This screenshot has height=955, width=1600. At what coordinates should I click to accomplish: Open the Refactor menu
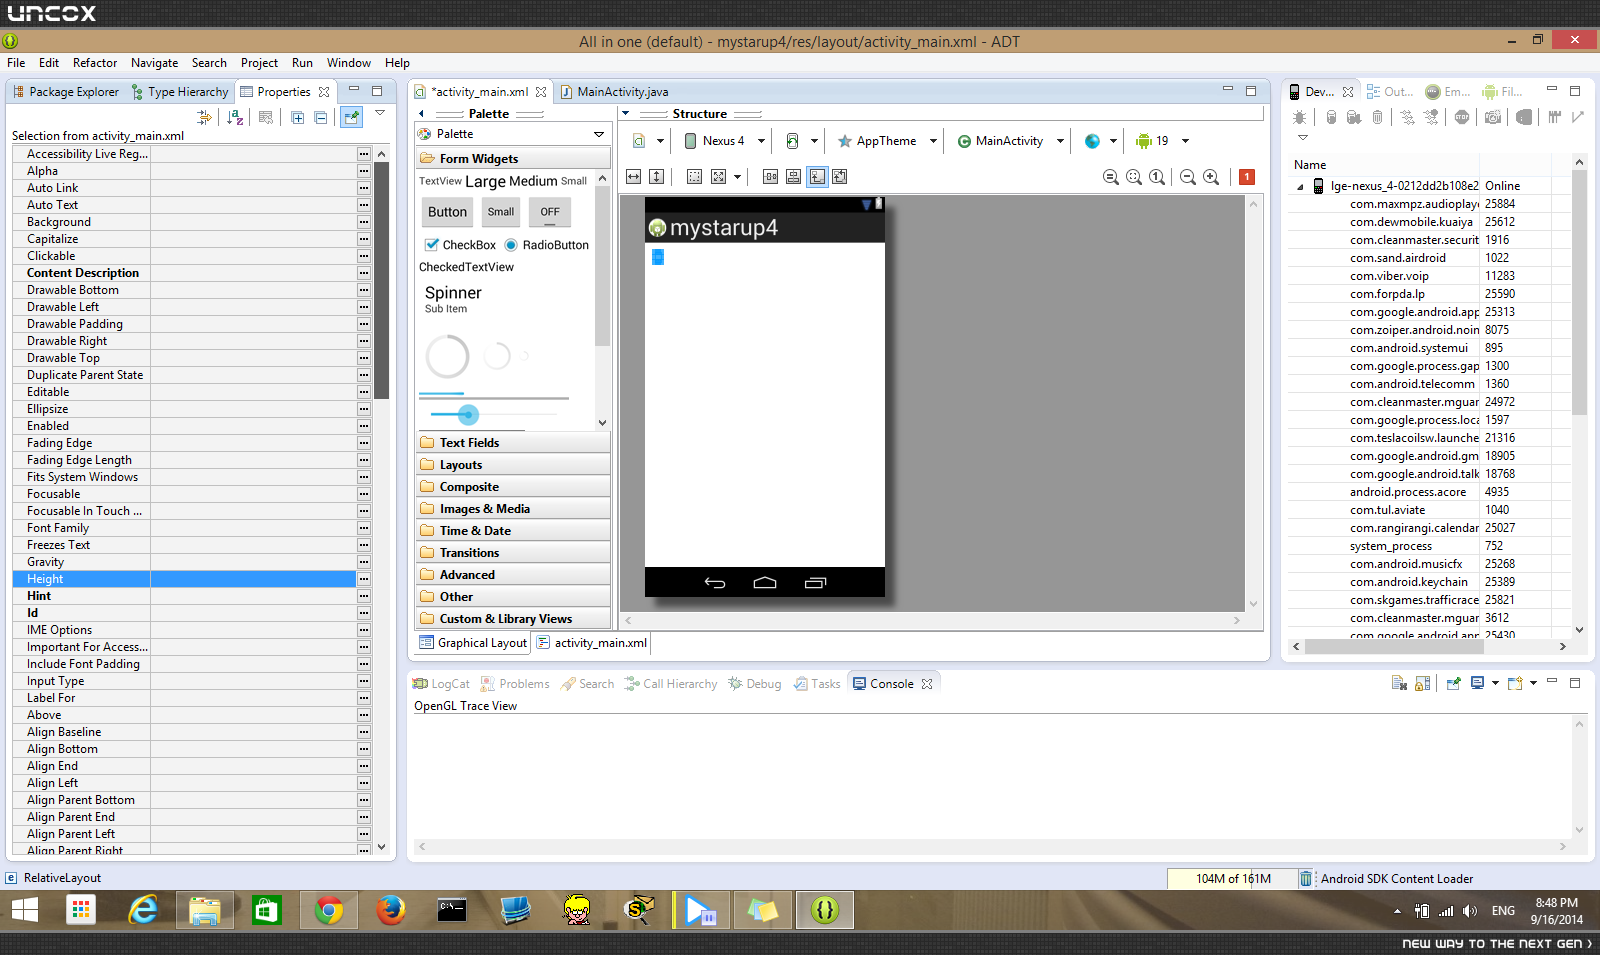pyautogui.click(x=95, y=63)
